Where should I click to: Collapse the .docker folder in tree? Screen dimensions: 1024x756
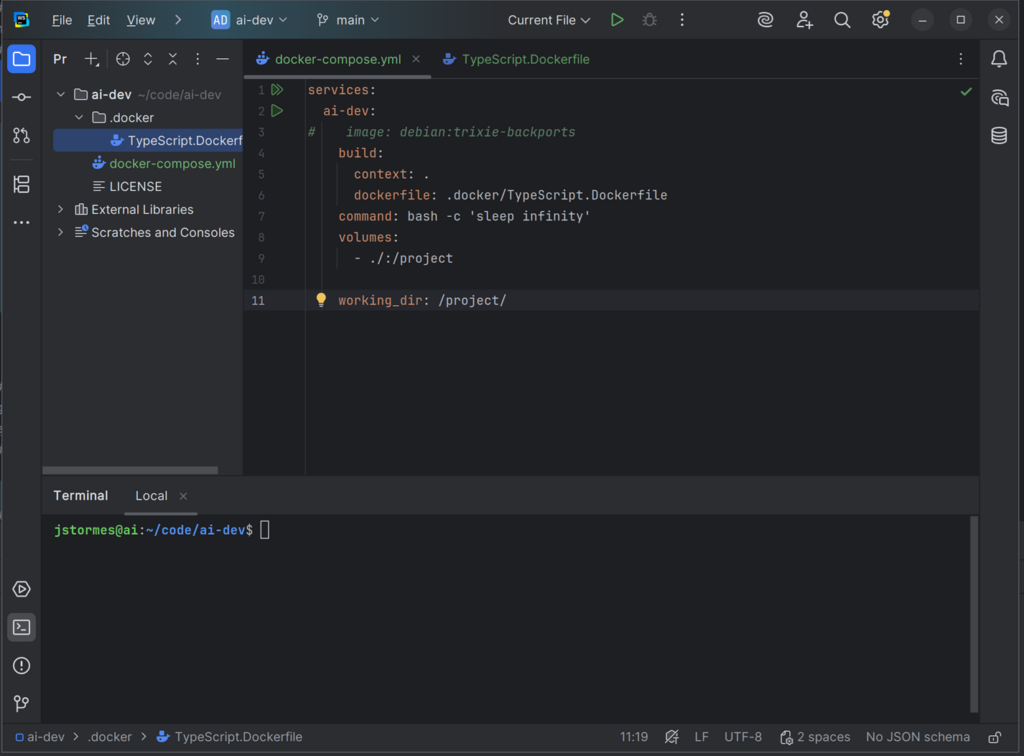coord(80,118)
